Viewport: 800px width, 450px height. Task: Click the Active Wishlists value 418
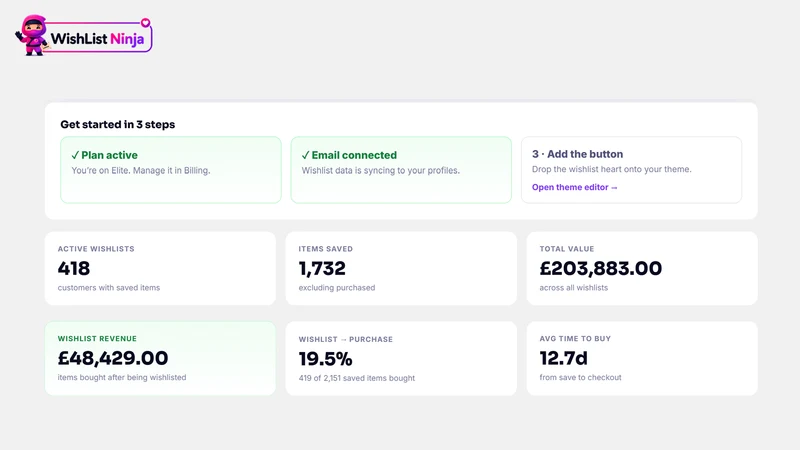tap(74, 268)
